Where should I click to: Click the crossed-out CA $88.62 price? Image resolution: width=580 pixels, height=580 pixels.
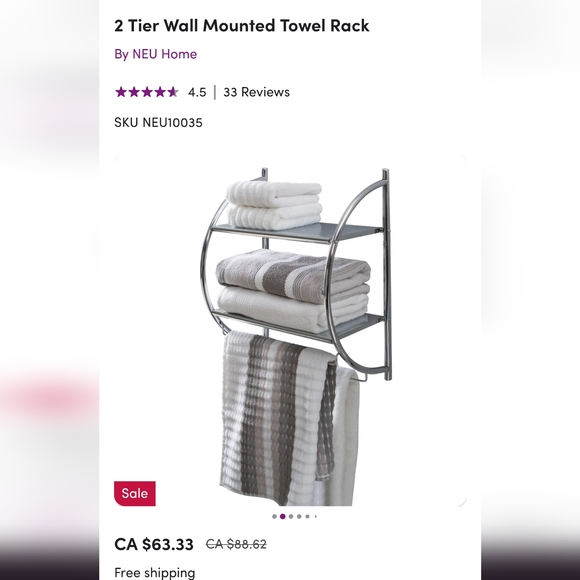tap(236, 544)
